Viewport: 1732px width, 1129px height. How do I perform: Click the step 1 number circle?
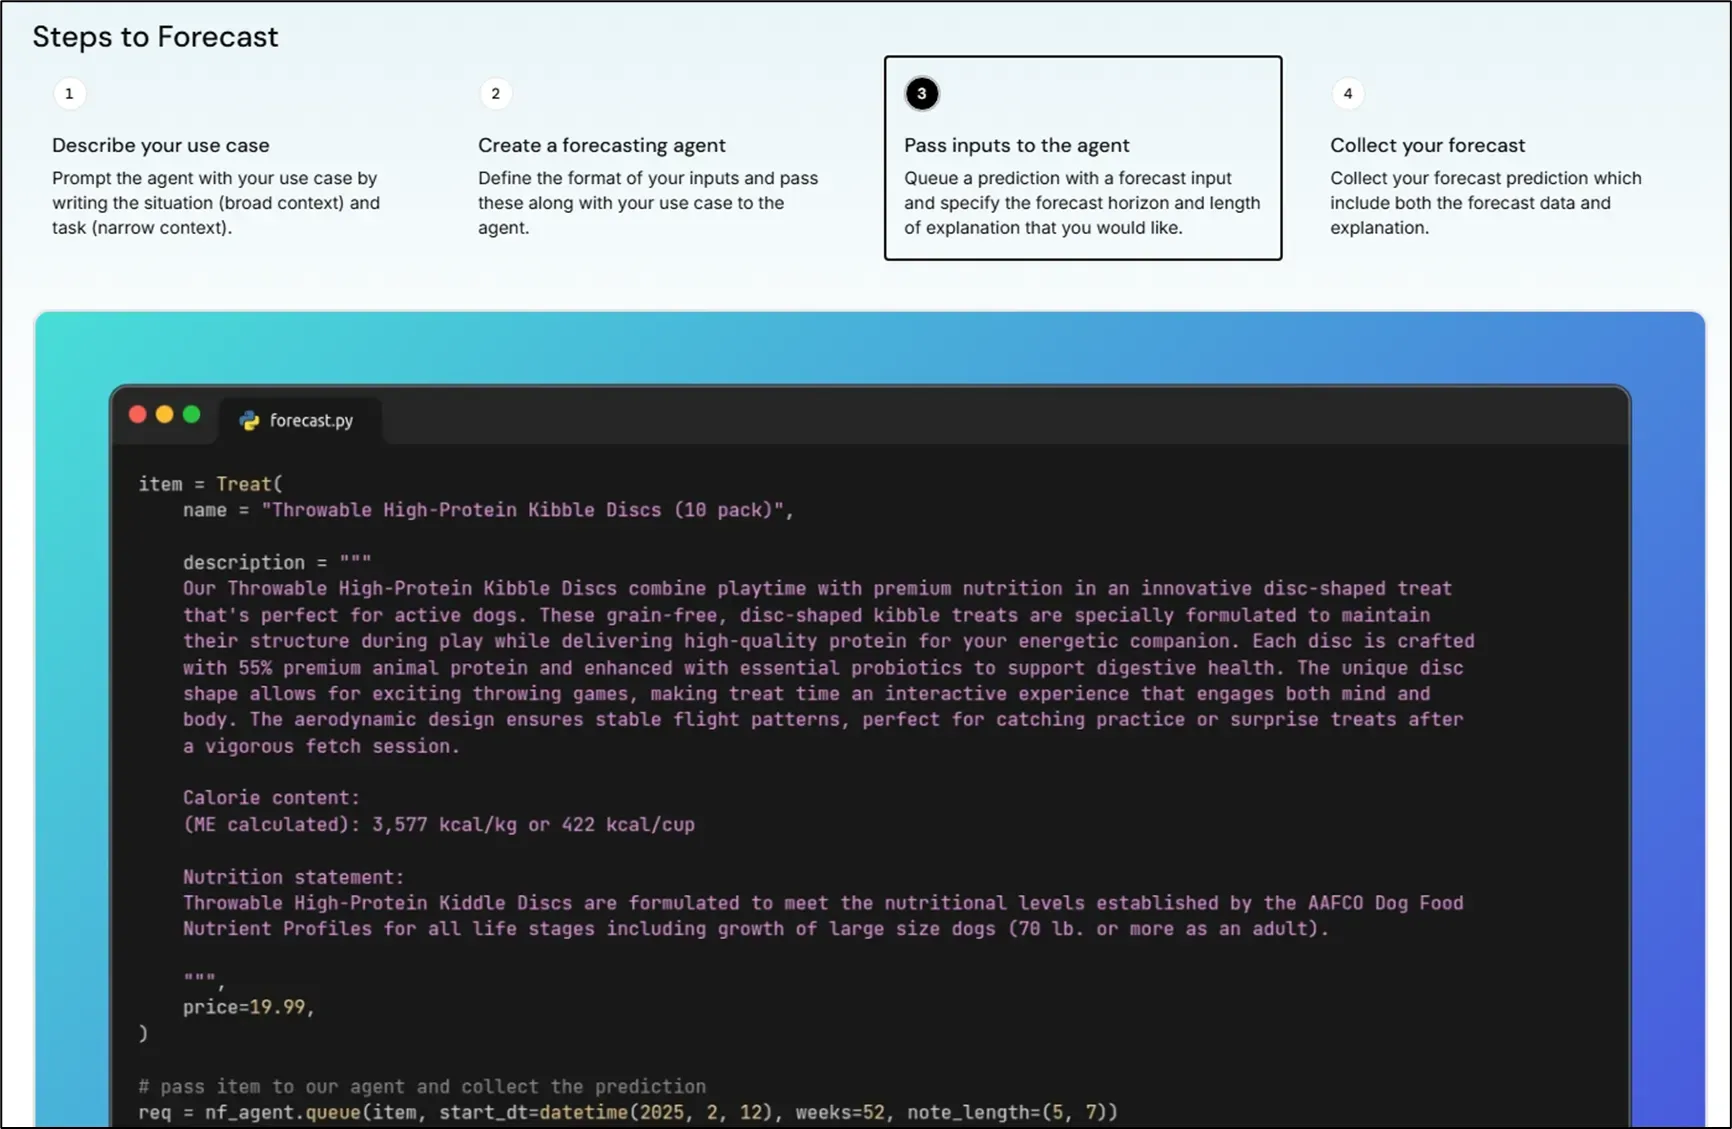coord(69,94)
